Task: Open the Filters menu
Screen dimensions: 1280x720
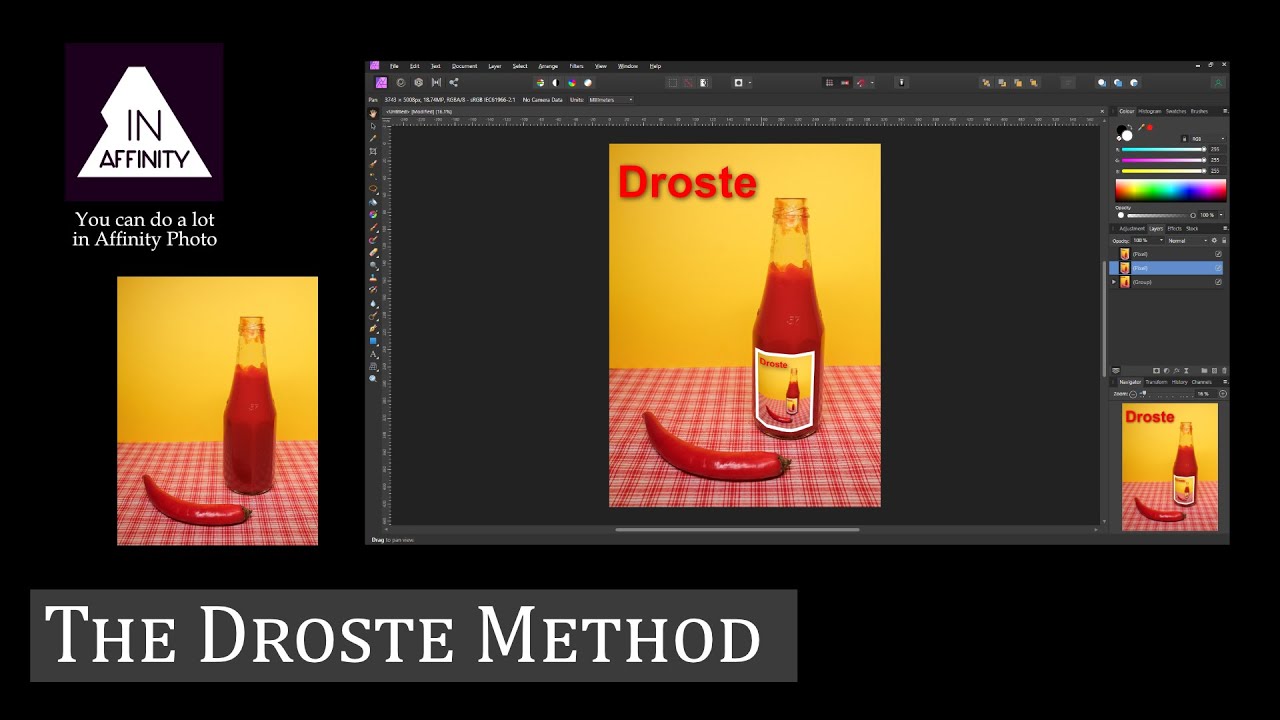Action: (576, 66)
